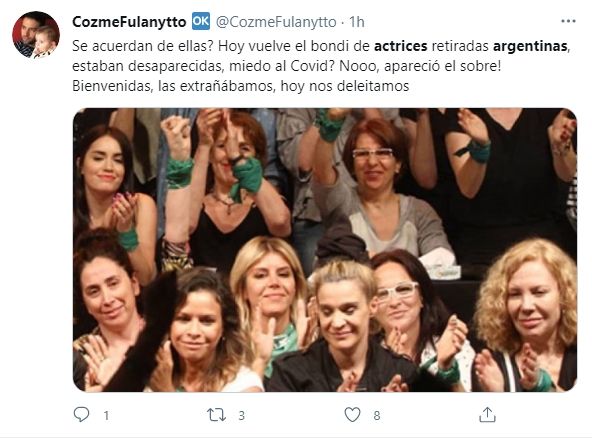Click the retweet count number 3
Image resolution: width=592 pixels, height=440 pixels.
242,416
